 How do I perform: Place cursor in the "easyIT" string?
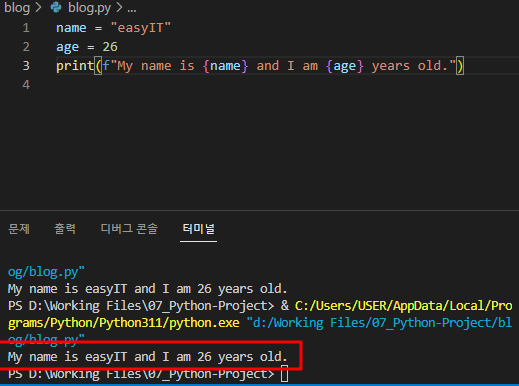(x=141, y=28)
